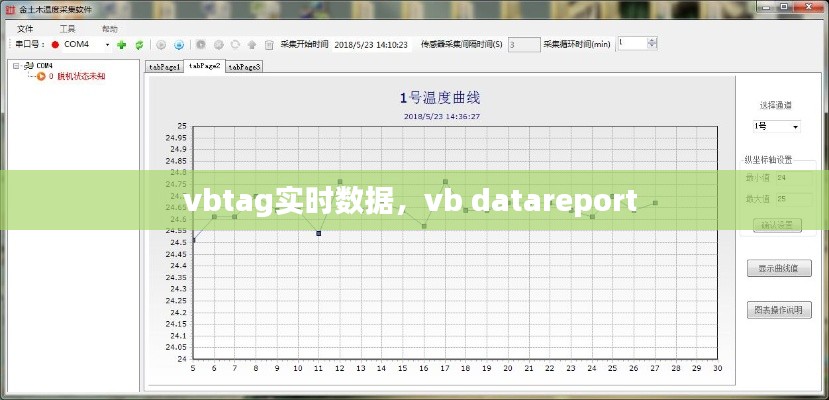
Task: Click the green plus add port icon
Action: pyautogui.click(x=121, y=45)
